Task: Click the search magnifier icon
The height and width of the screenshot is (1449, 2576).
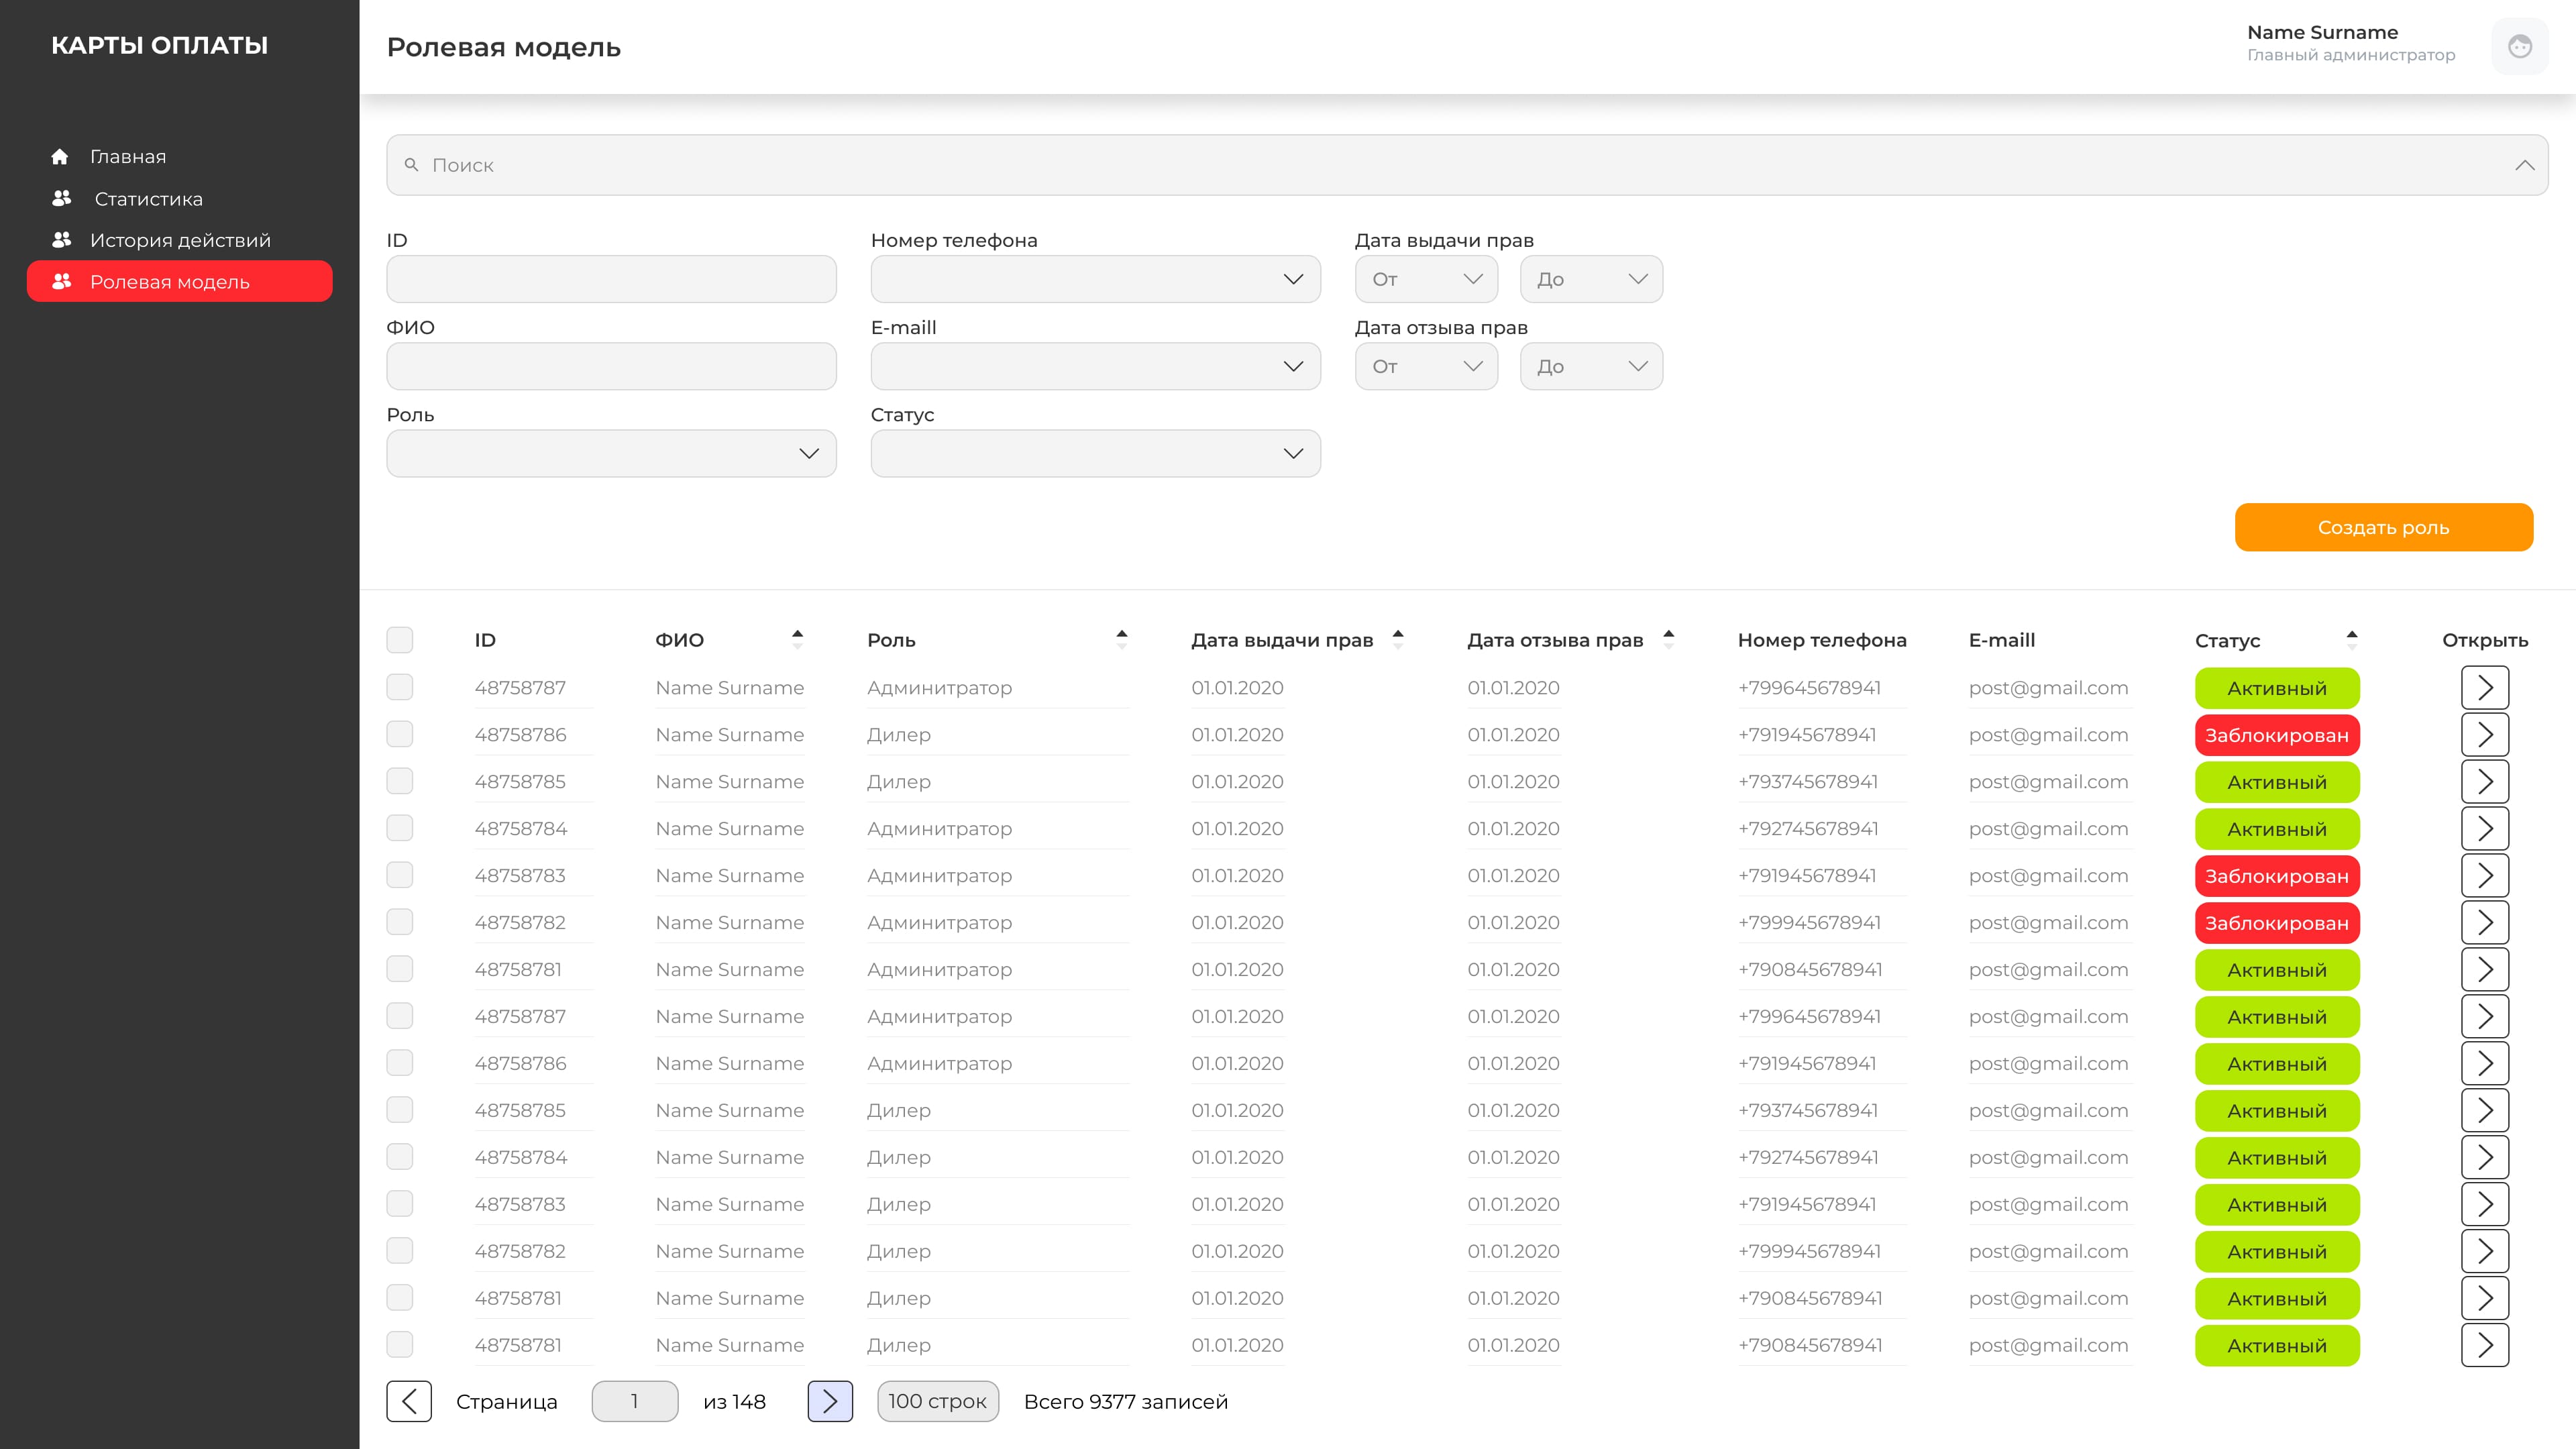Action: click(411, 165)
